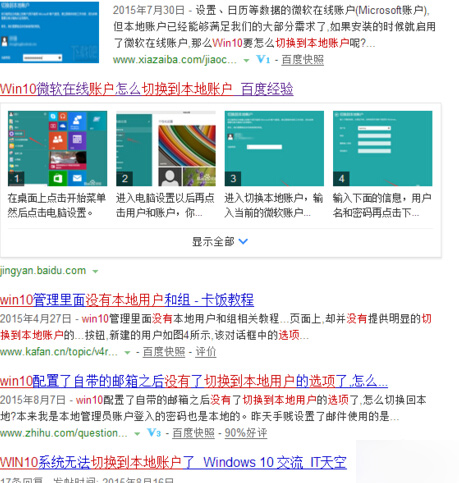Read caption 输入下面的信息，用户名和密码

[382, 205]
